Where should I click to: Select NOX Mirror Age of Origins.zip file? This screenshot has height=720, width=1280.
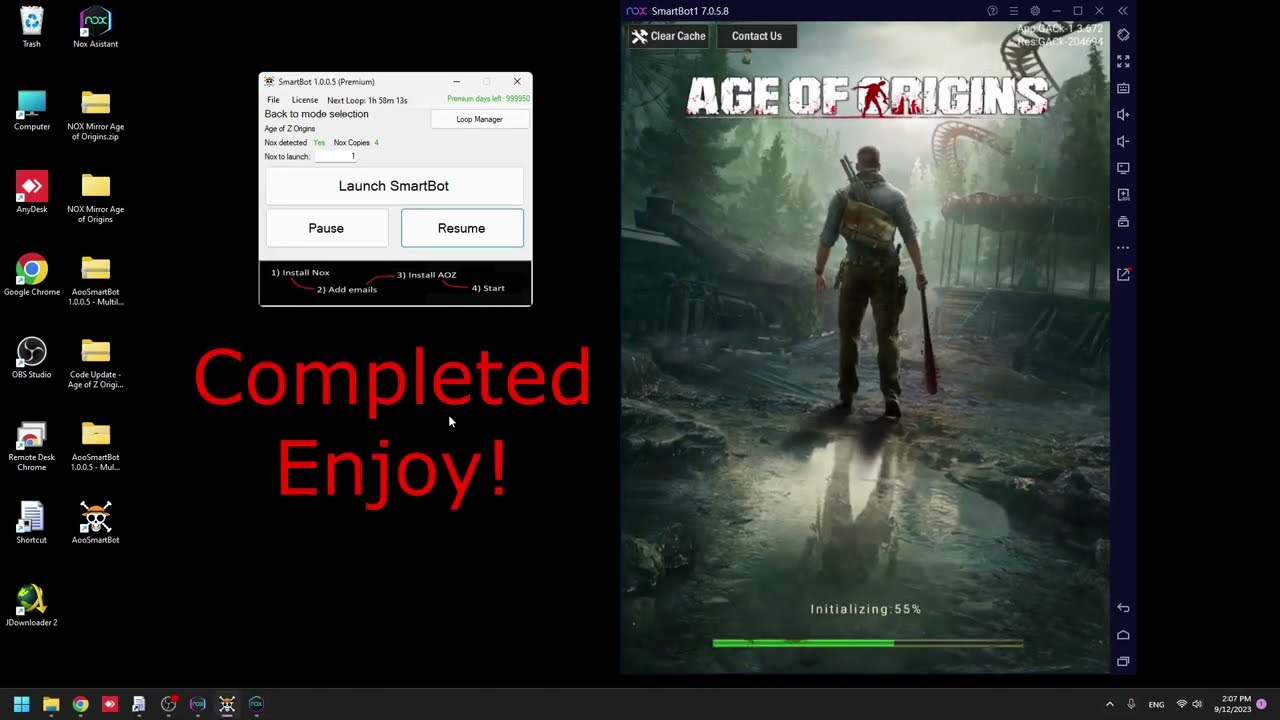pos(96,115)
